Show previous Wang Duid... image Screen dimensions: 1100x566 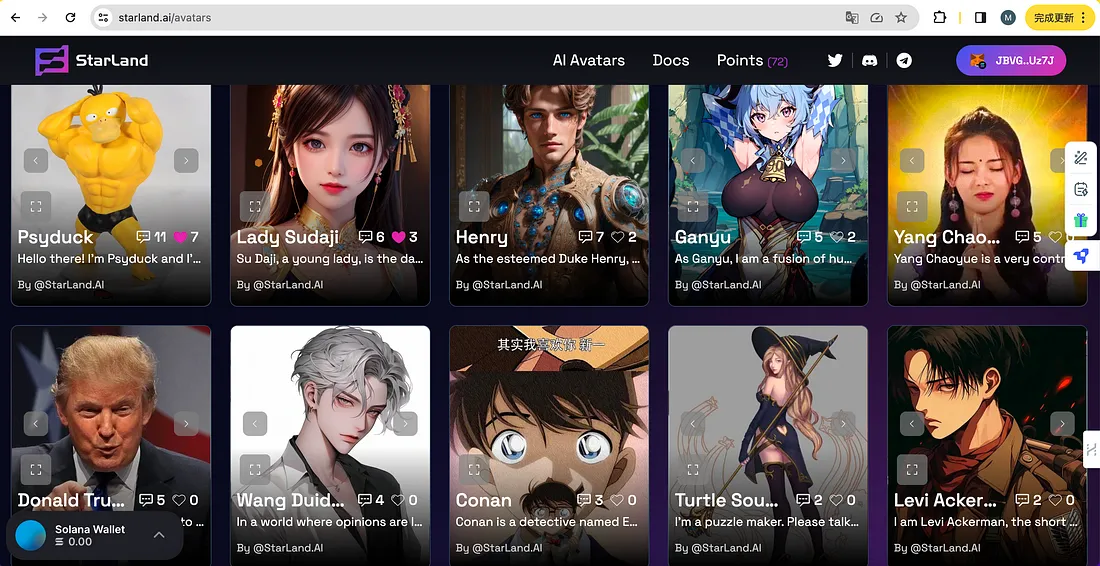(255, 424)
